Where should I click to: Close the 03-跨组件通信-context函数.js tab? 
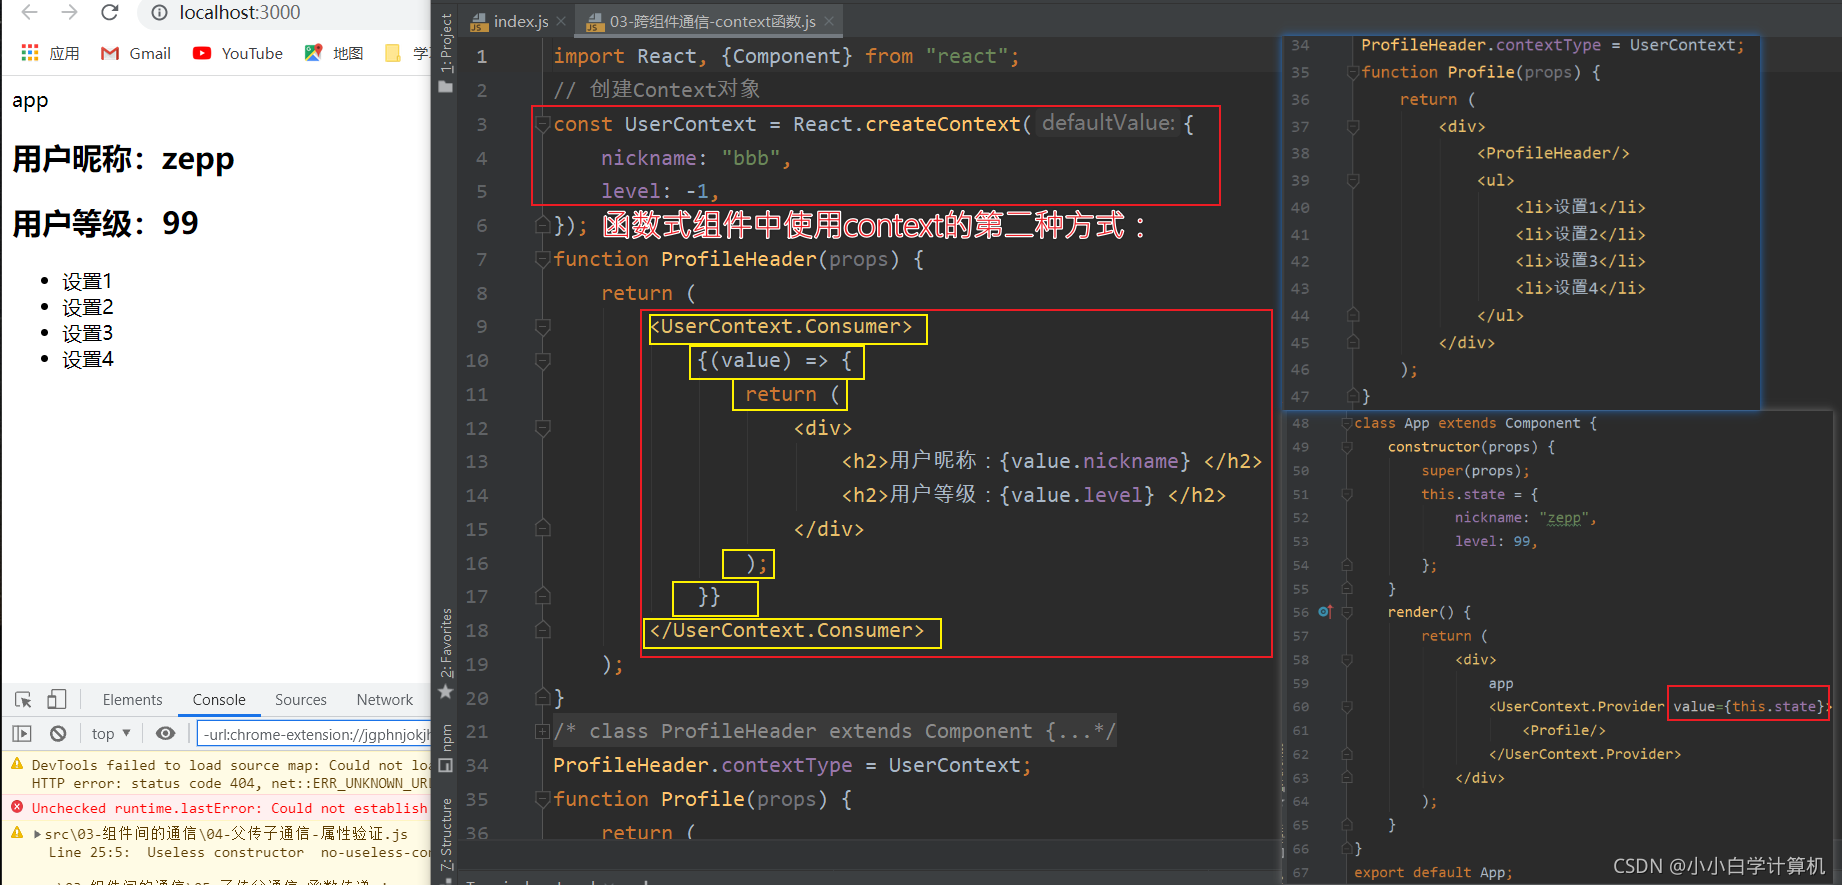829,21
